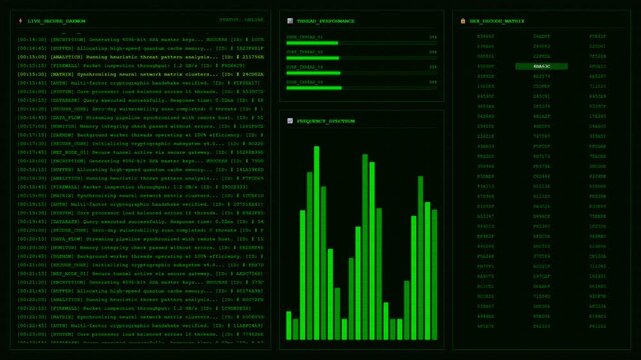Viewport: 641px width, 360px height.
Task: Click the tallest bar in the frequency spectrum
Action: tap(316, 243)
